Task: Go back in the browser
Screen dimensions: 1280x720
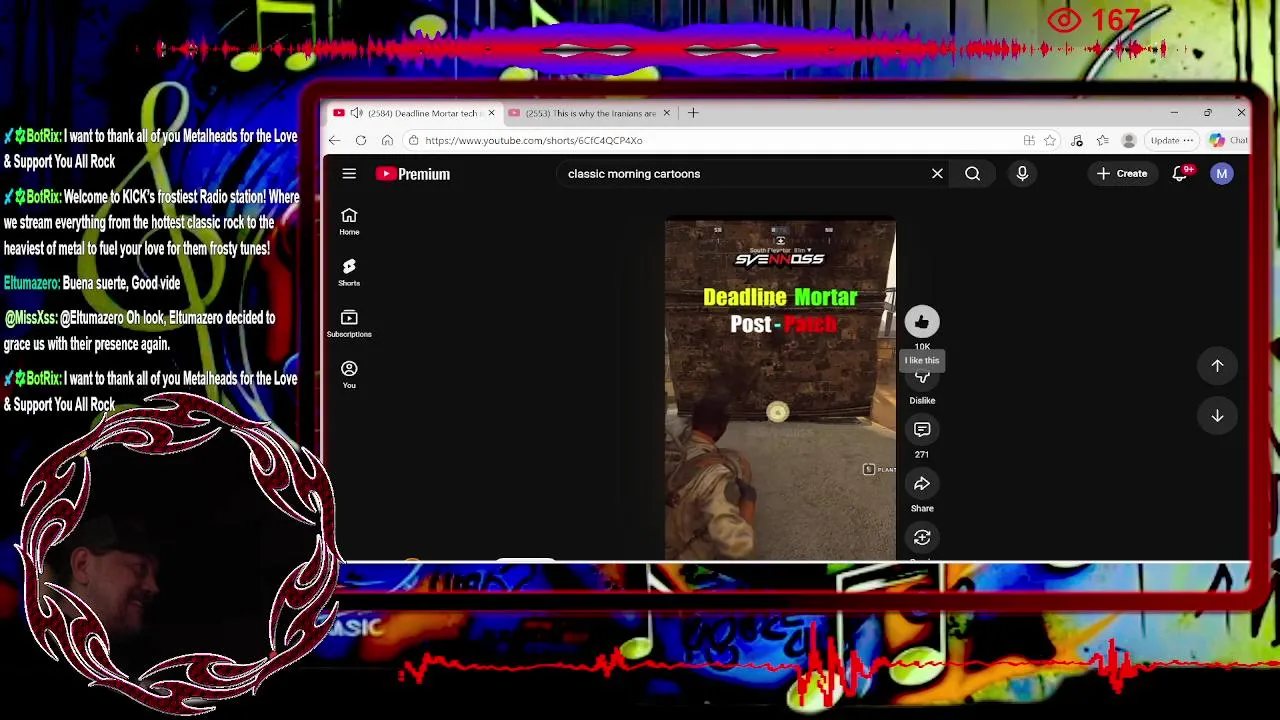Action: pos(334,141)
